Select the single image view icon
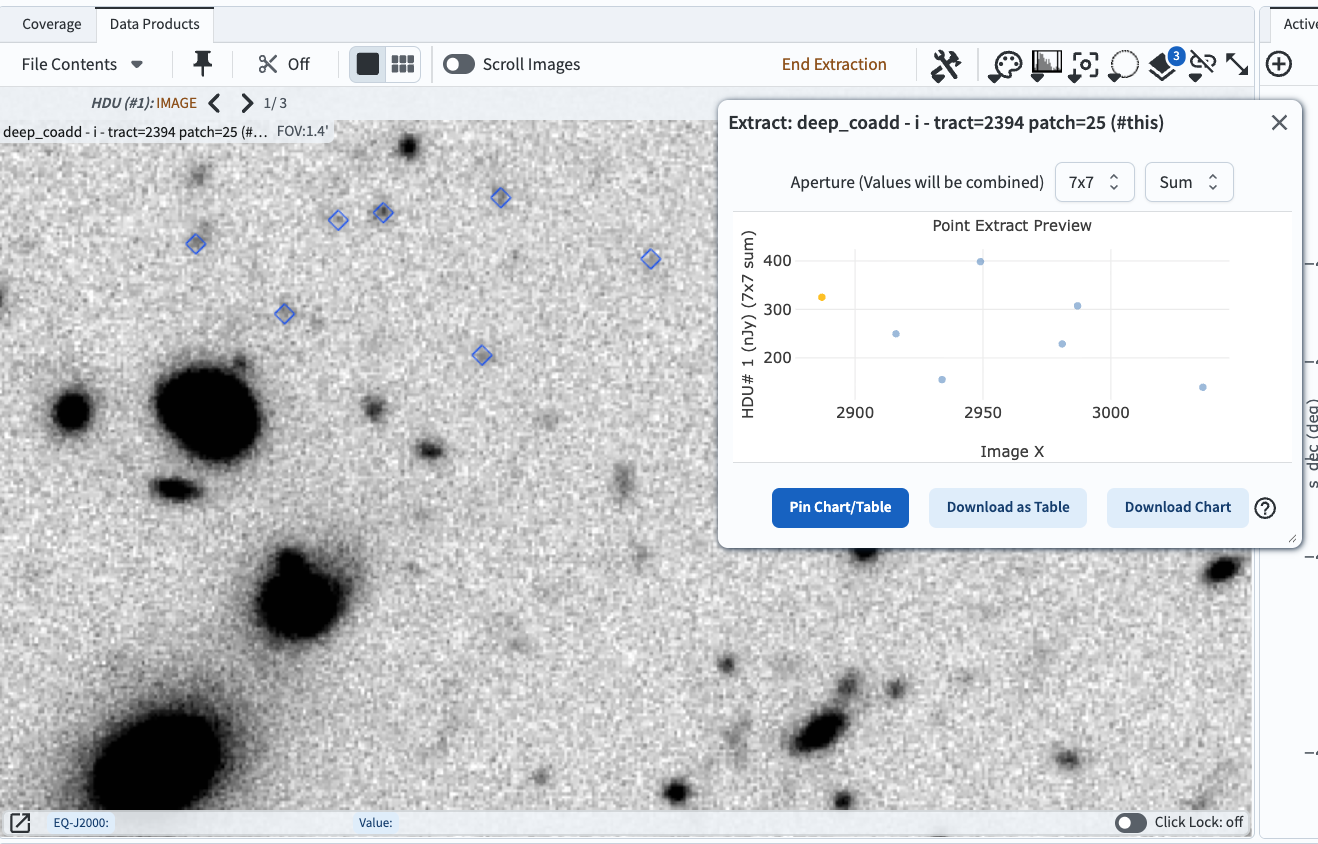Screen dimensions: 1318x844 [368, 64]
